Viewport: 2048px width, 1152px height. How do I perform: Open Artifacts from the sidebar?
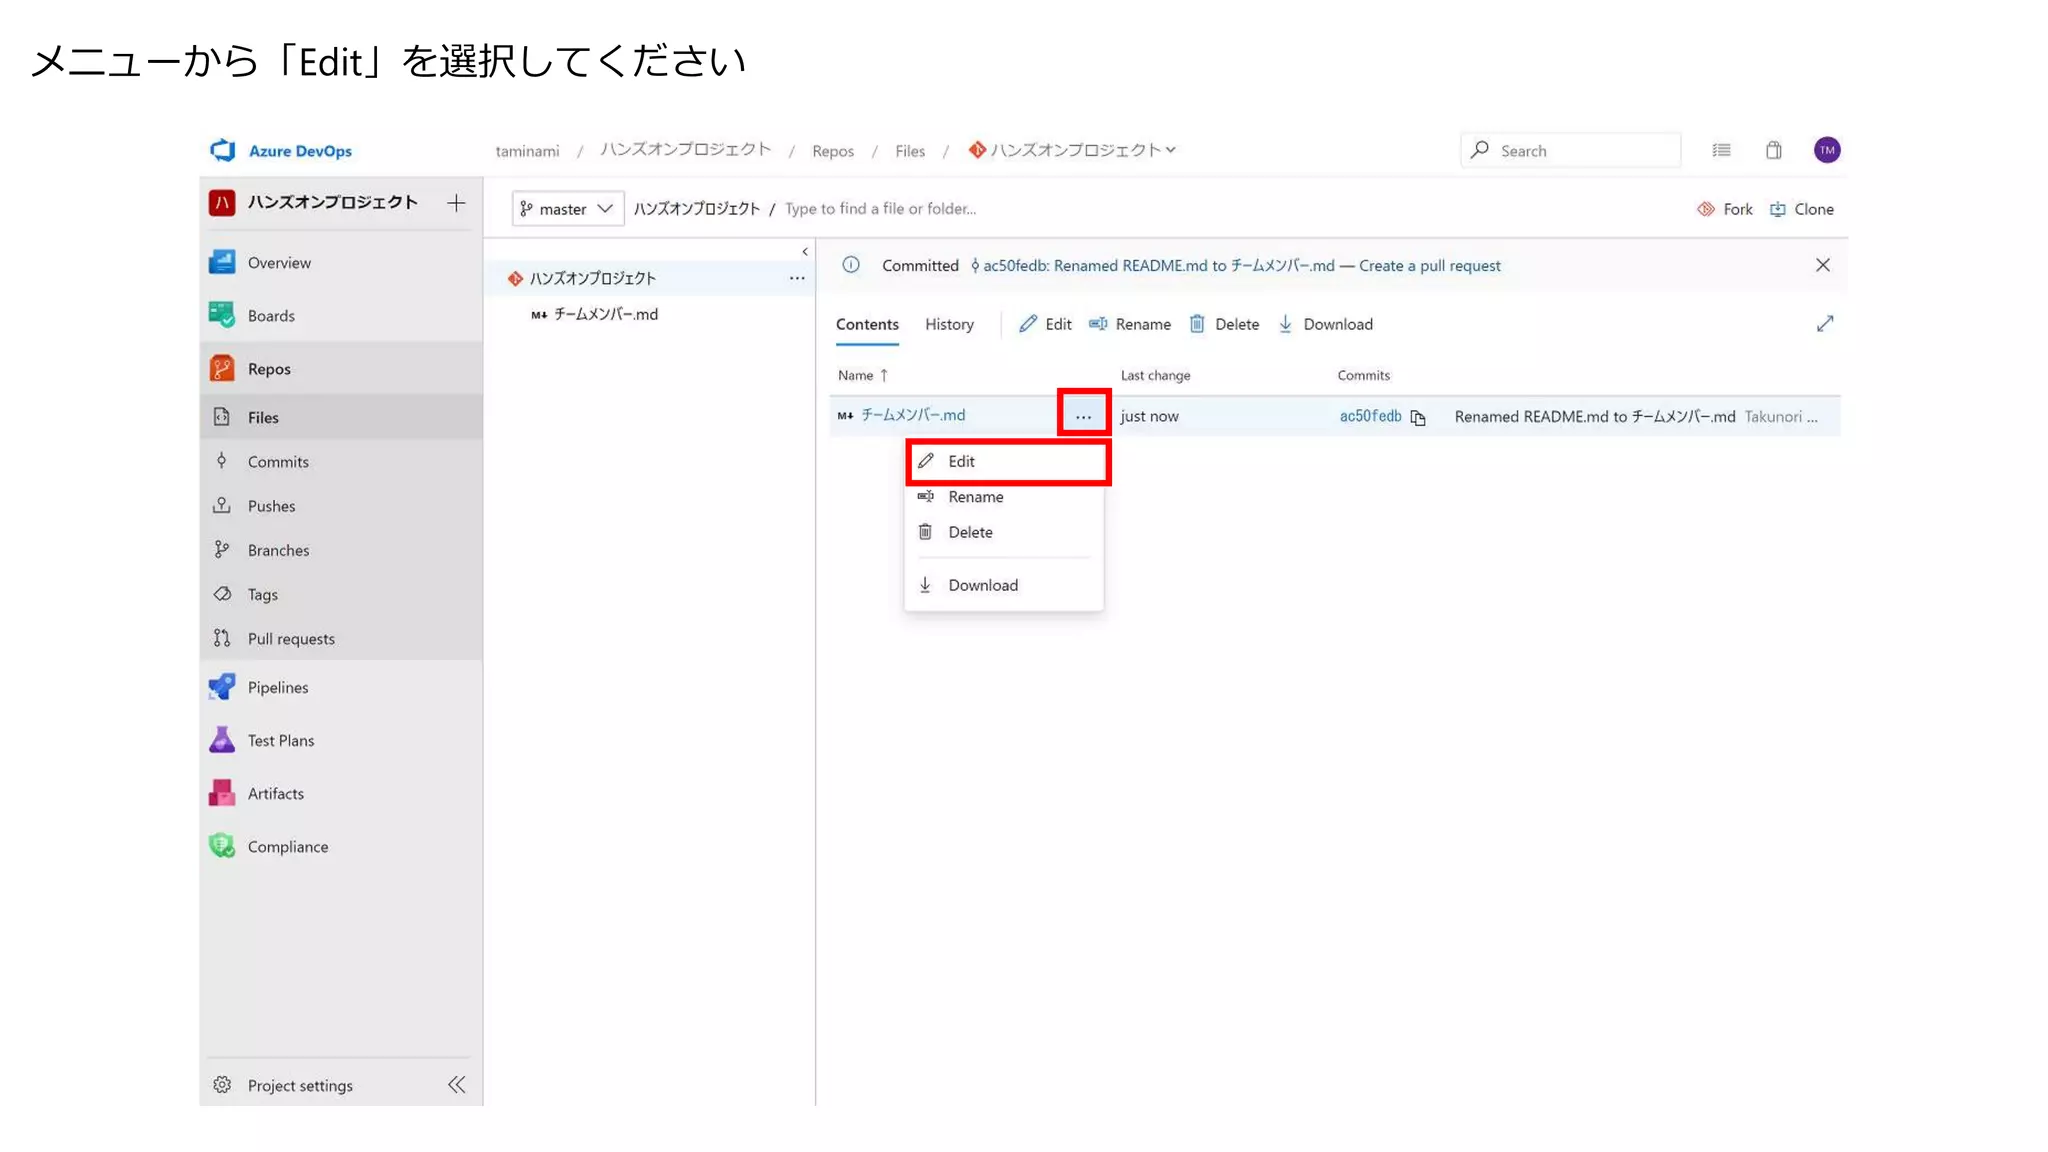(x=341, y=793)
